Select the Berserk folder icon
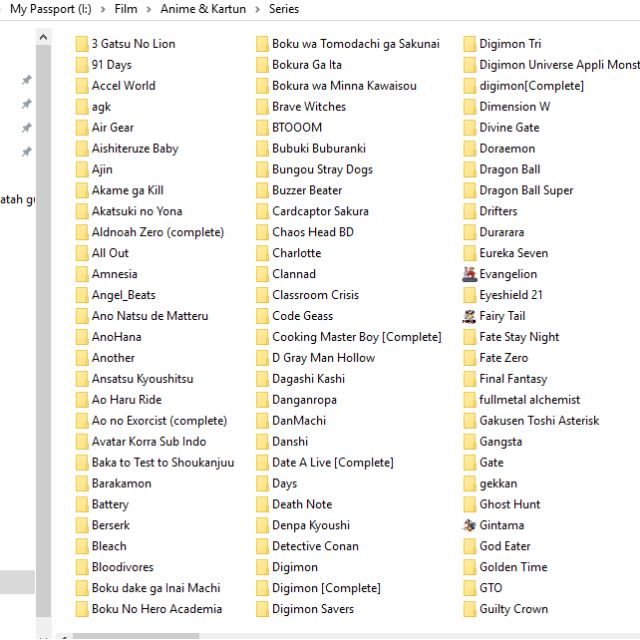Image resolution: width=640 pixels, height=640 pixels. (x=82, y=525)
